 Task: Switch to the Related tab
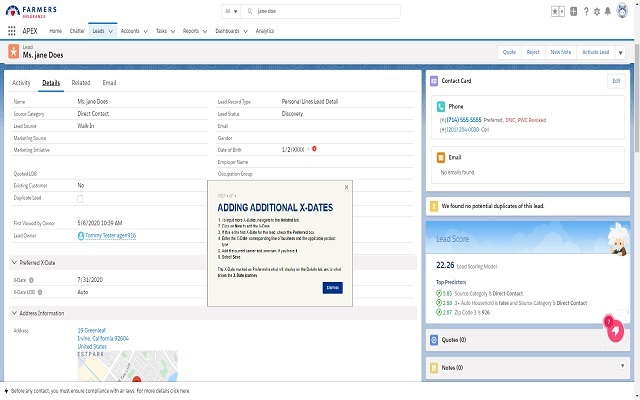click(81, 83)
